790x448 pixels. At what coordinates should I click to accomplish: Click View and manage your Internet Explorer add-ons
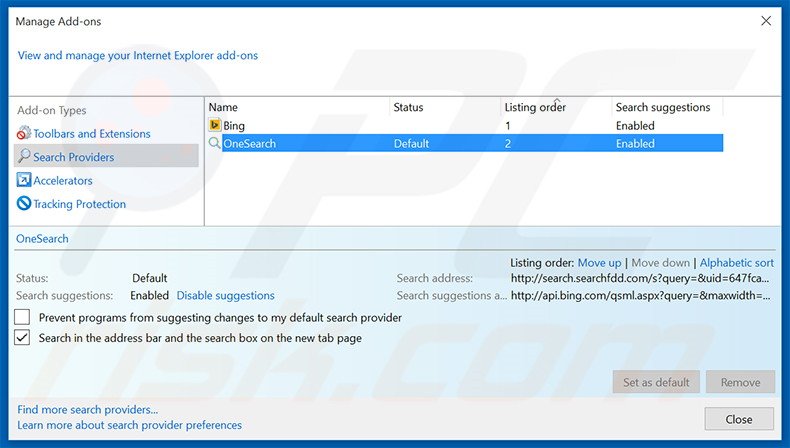138,55
